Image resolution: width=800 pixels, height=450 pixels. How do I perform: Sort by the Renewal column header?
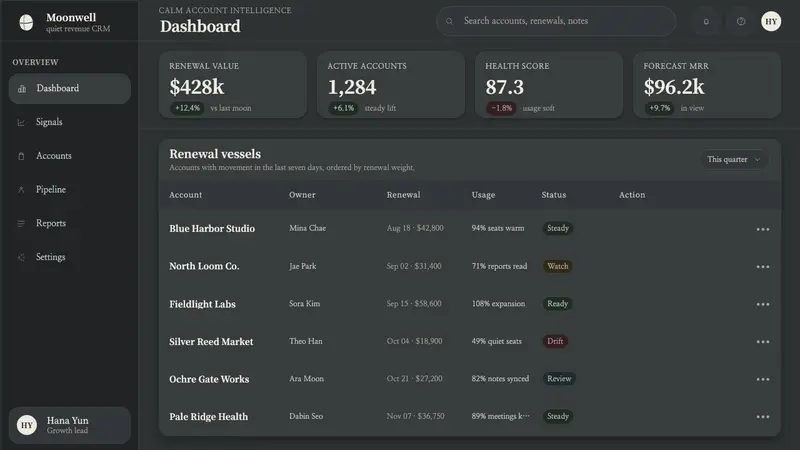tap(404, 195)
